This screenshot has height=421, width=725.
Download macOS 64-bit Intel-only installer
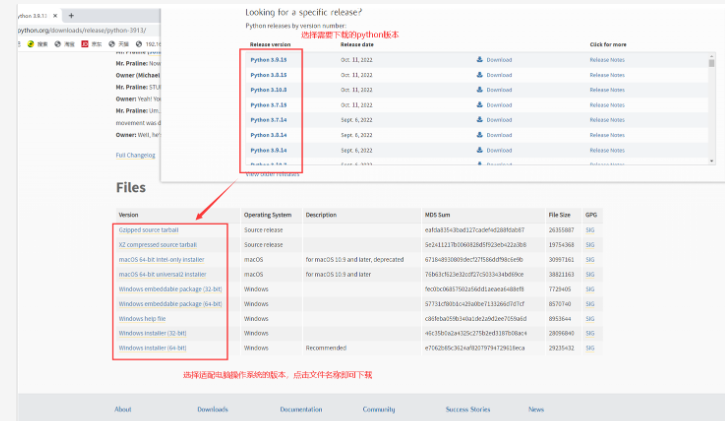click(161, 259)
